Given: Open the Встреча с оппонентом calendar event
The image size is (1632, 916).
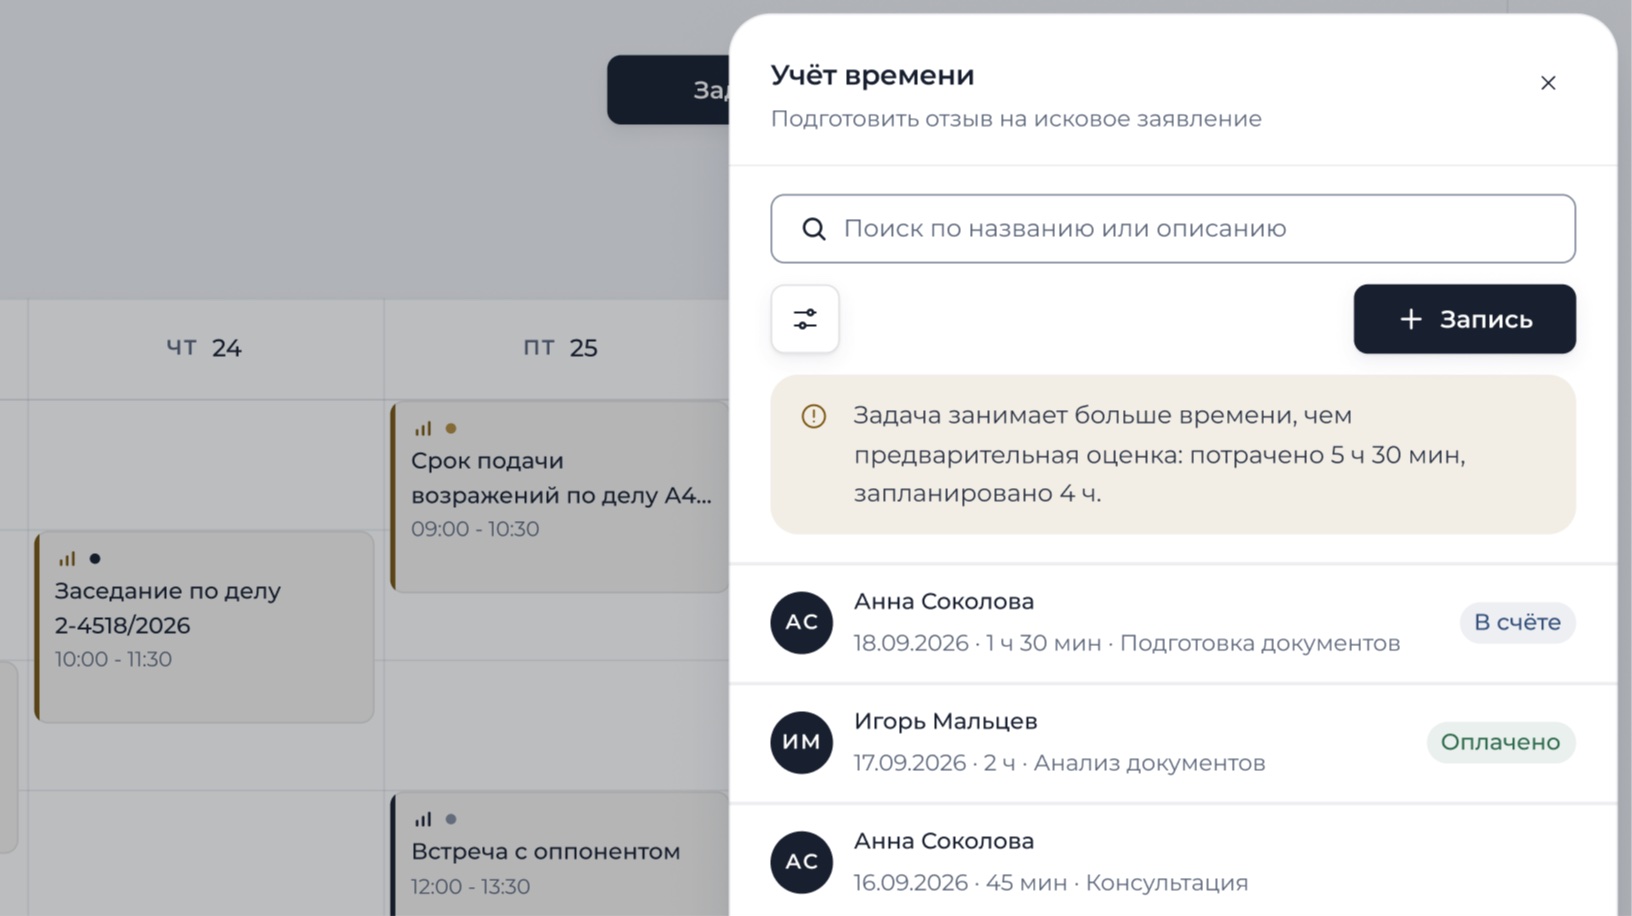Looking at the screenshot, I should click(x=559, y=854).
